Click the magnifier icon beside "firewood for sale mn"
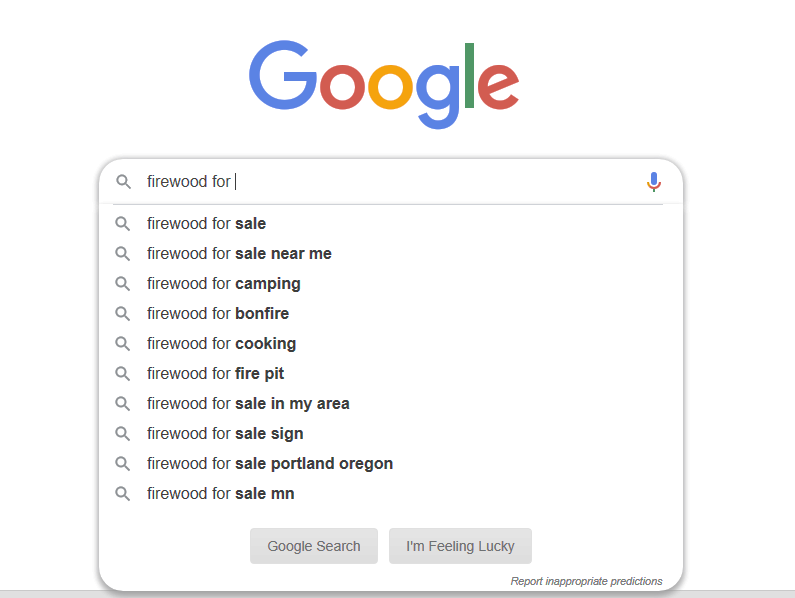Viewport: 795px width, 598px height. 123,494
